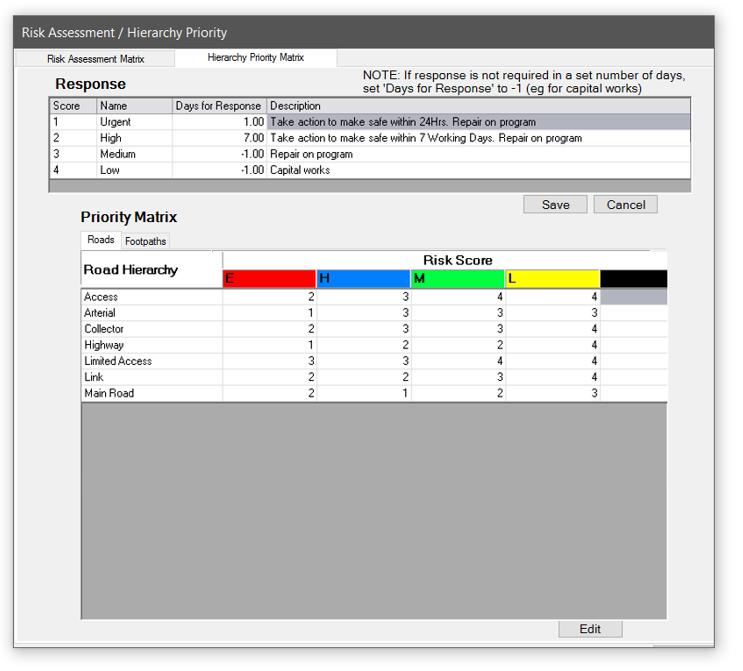Click the black risk score column header
743x671 pixels.
point(633,278)
